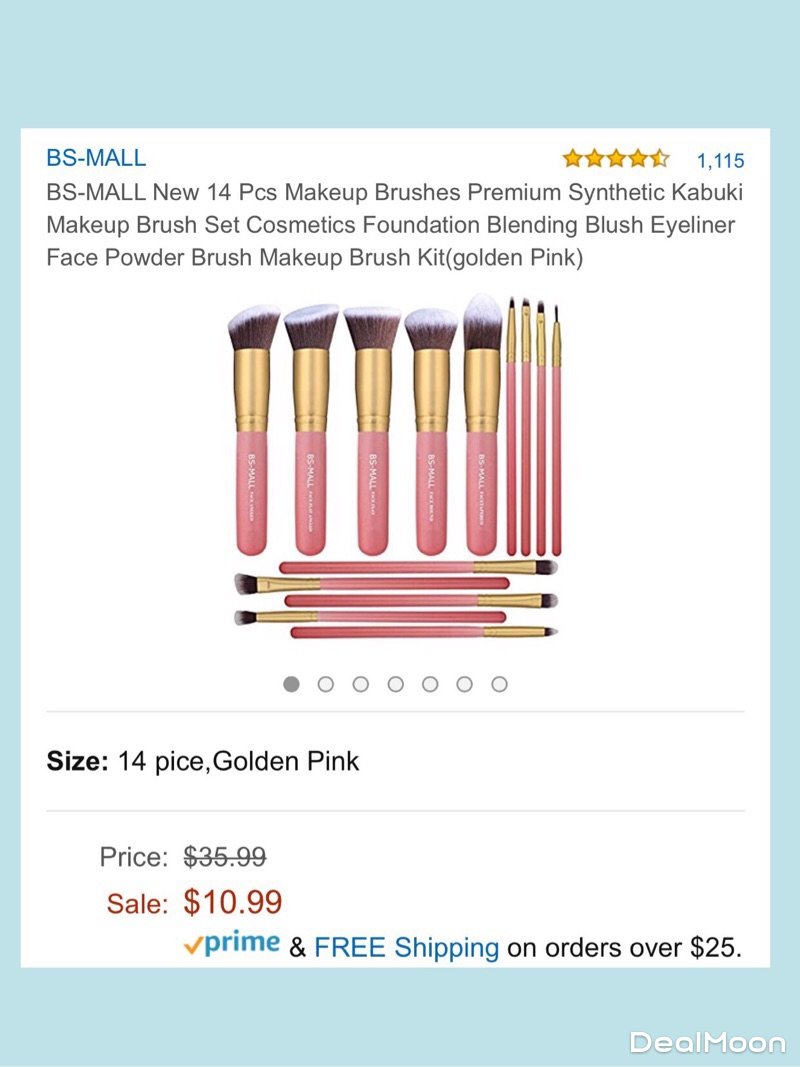Image resolution: width=800 pixels, height=1067 pixels.
Task: Click the rightmost thin upright eyeliner brush
Action: click(x=557, y=430)
